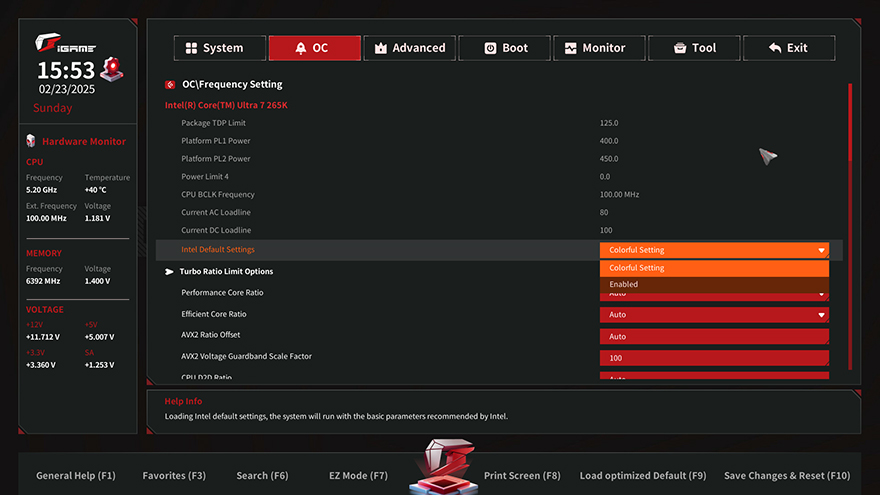The image size is (880, 495).
Task: Choose Enabled from dropdown list
Action: pos(714,284)
